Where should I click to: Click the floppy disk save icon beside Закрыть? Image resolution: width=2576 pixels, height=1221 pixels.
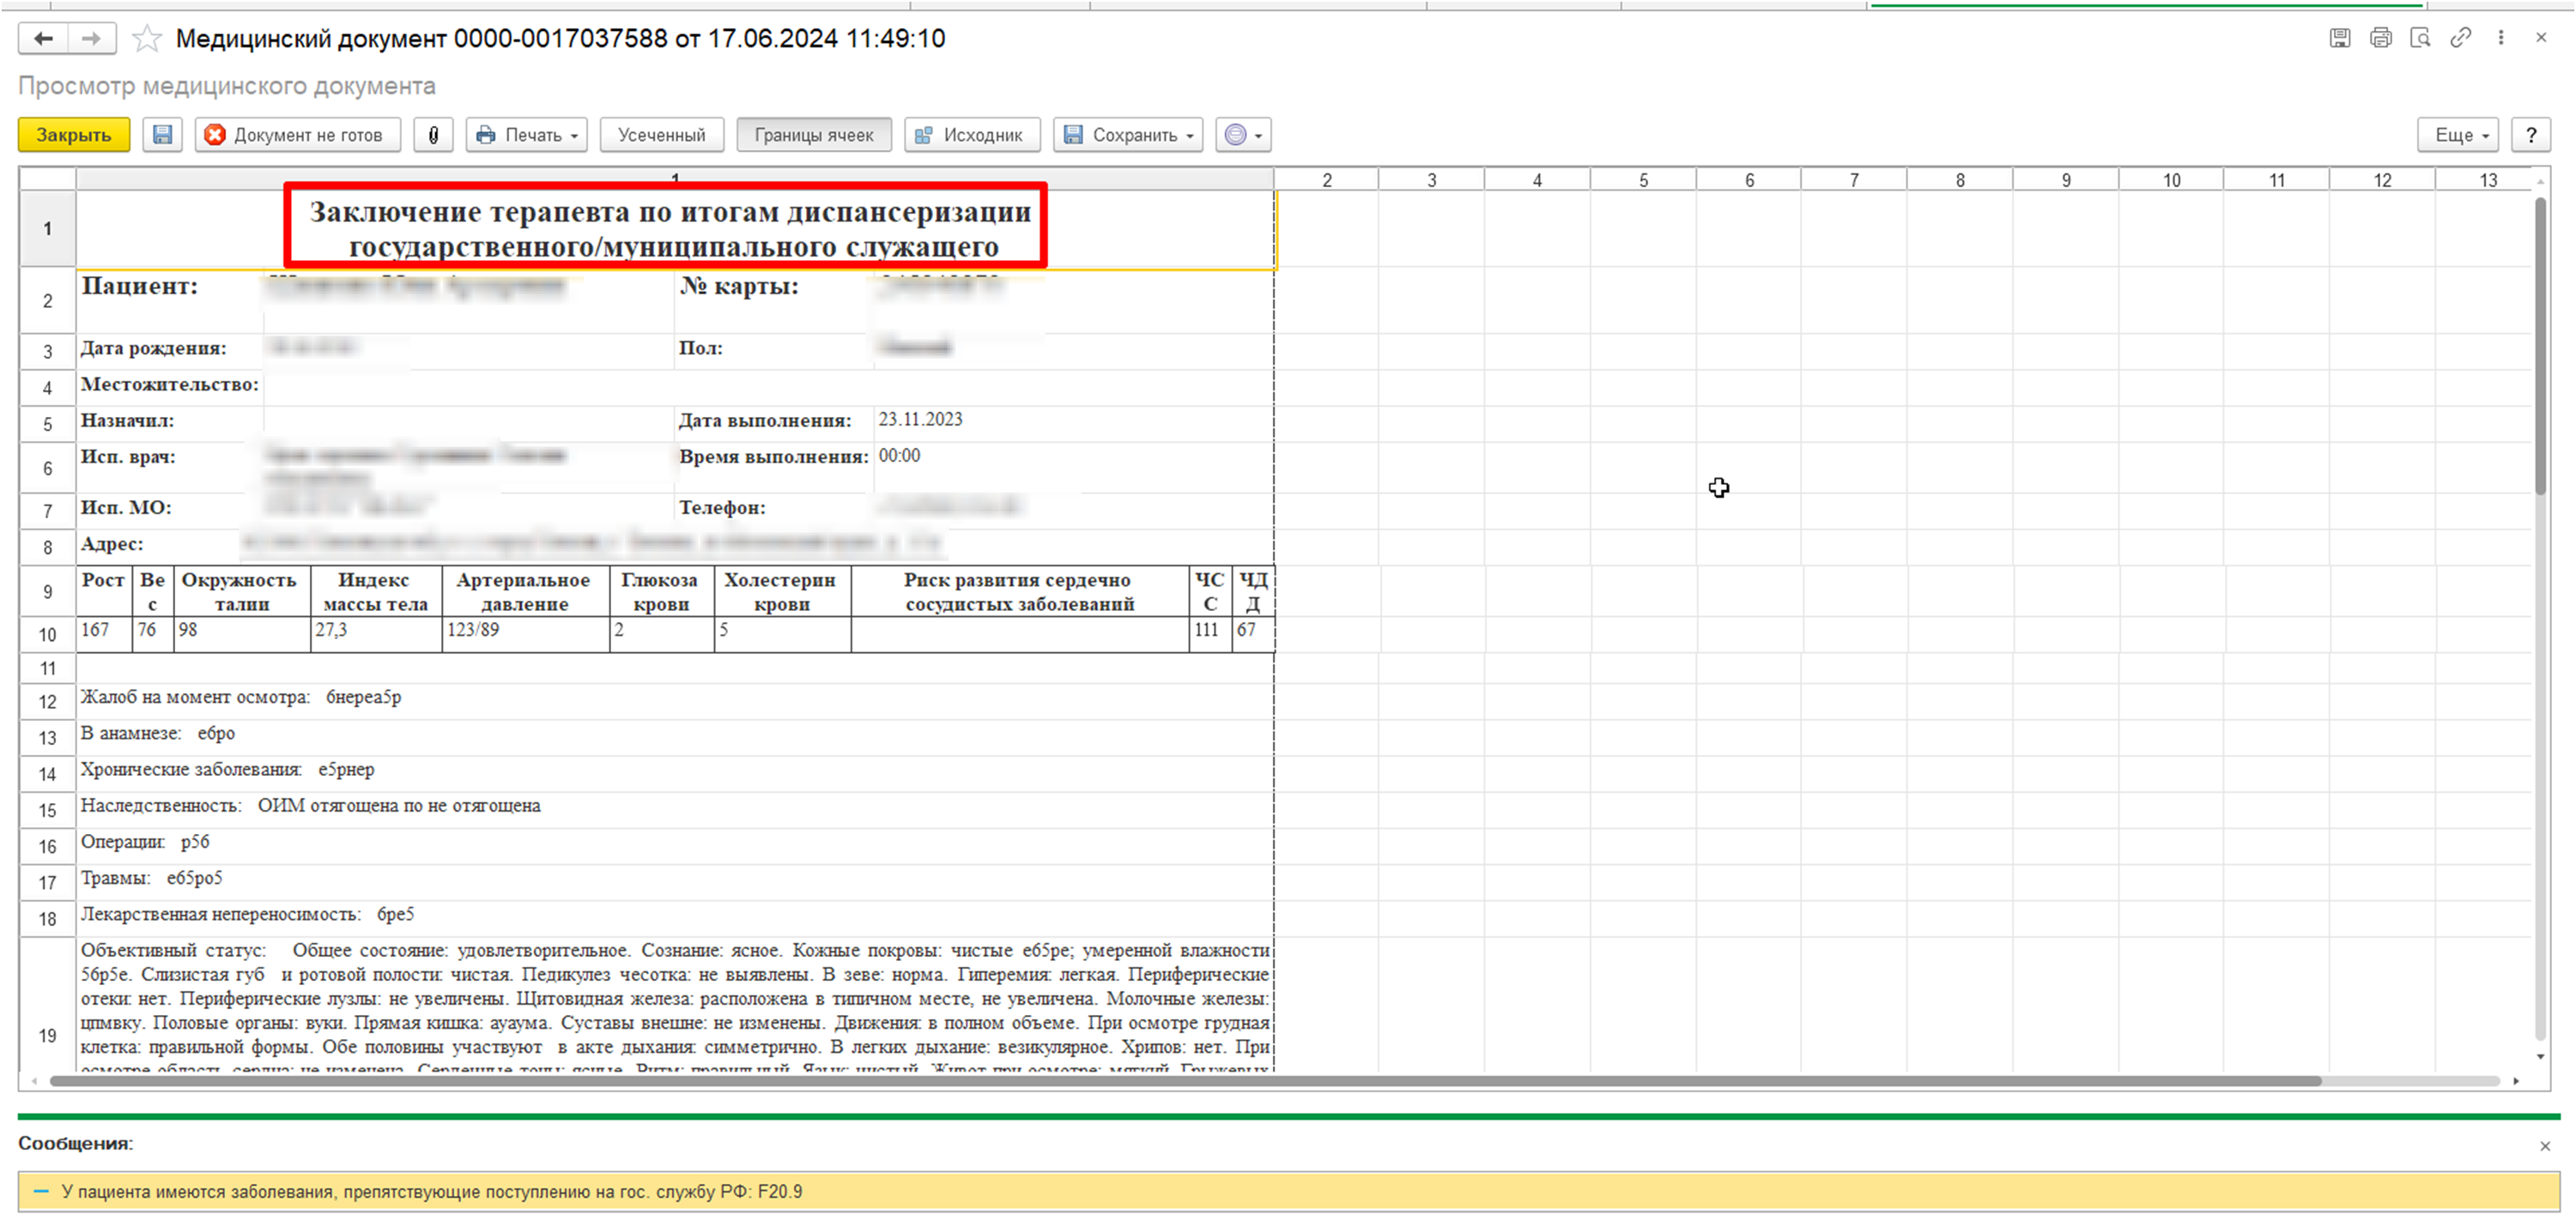point(162,135)
